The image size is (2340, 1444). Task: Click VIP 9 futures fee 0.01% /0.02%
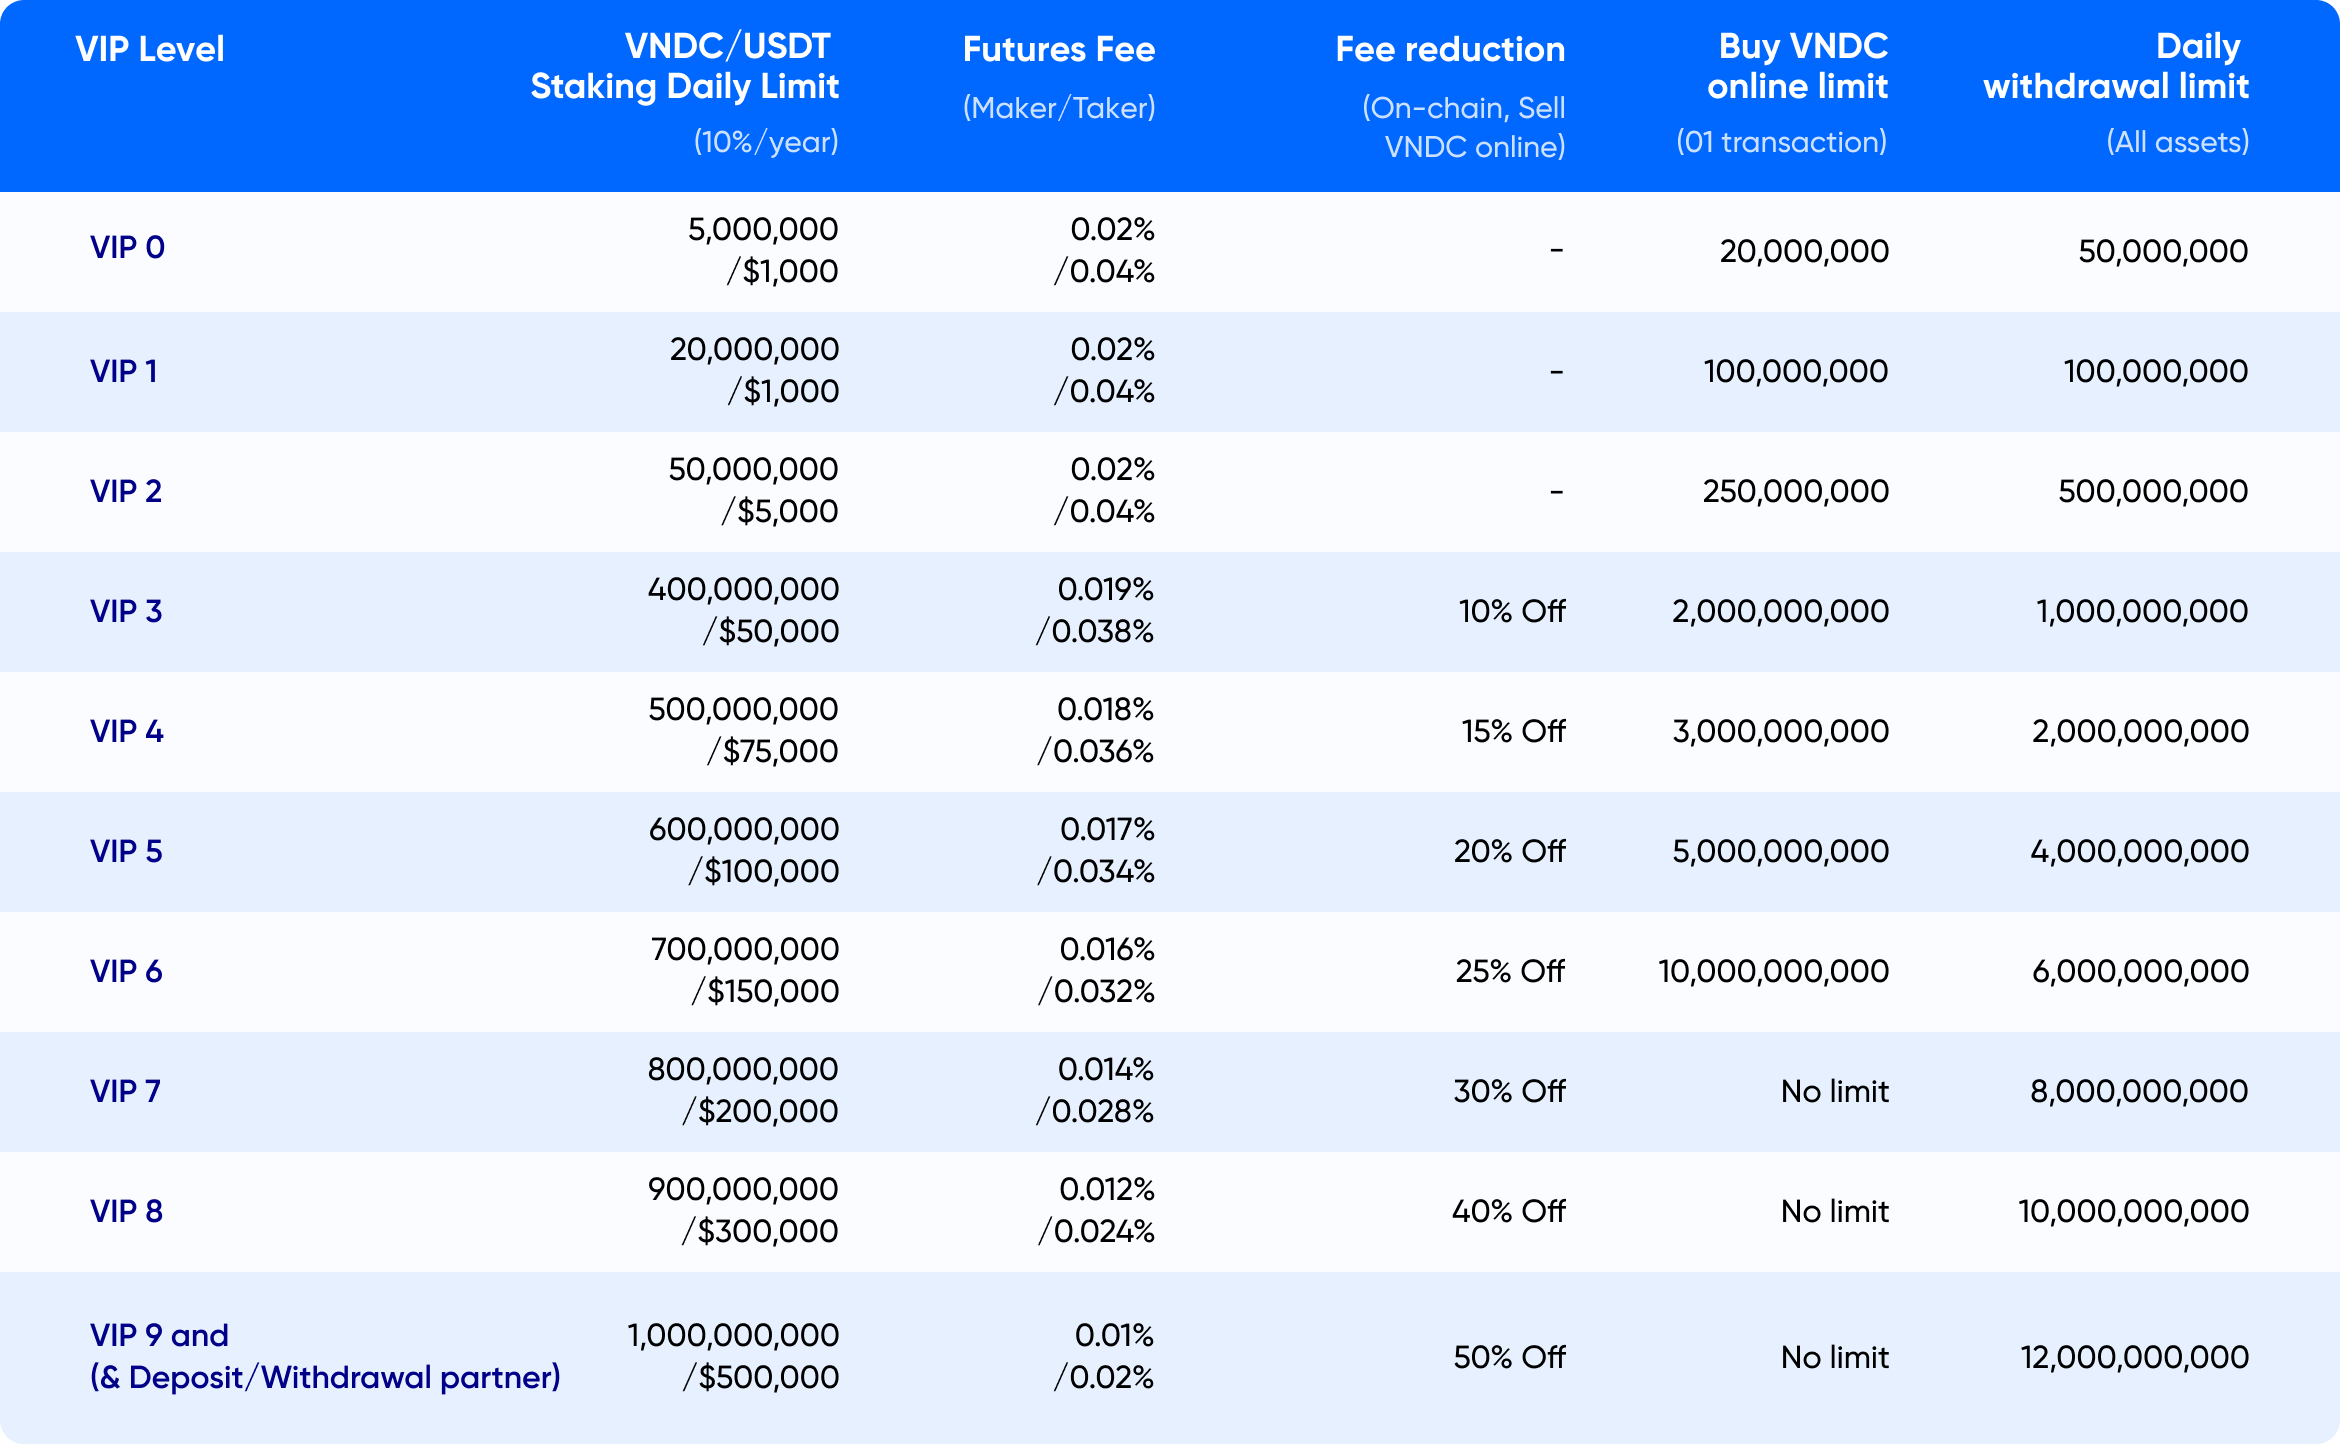[1104, 1356]
